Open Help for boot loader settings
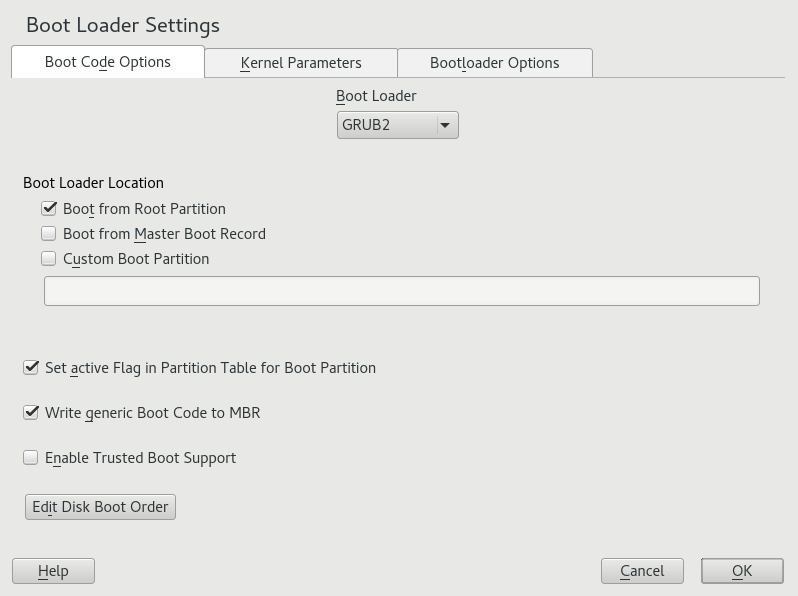This screenshot has height=596, width=798. coord(53,571)
